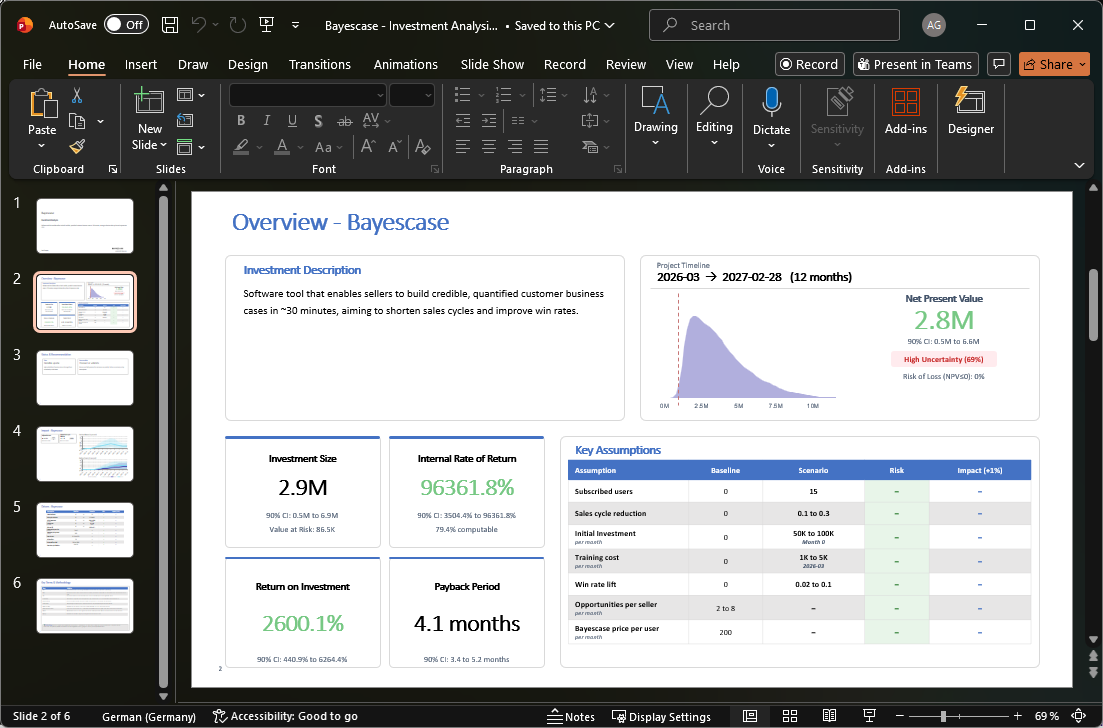Screen dimensions: 1103x728
Task: Switch to the Slide Show tab
Action: [x=492, y=64]
